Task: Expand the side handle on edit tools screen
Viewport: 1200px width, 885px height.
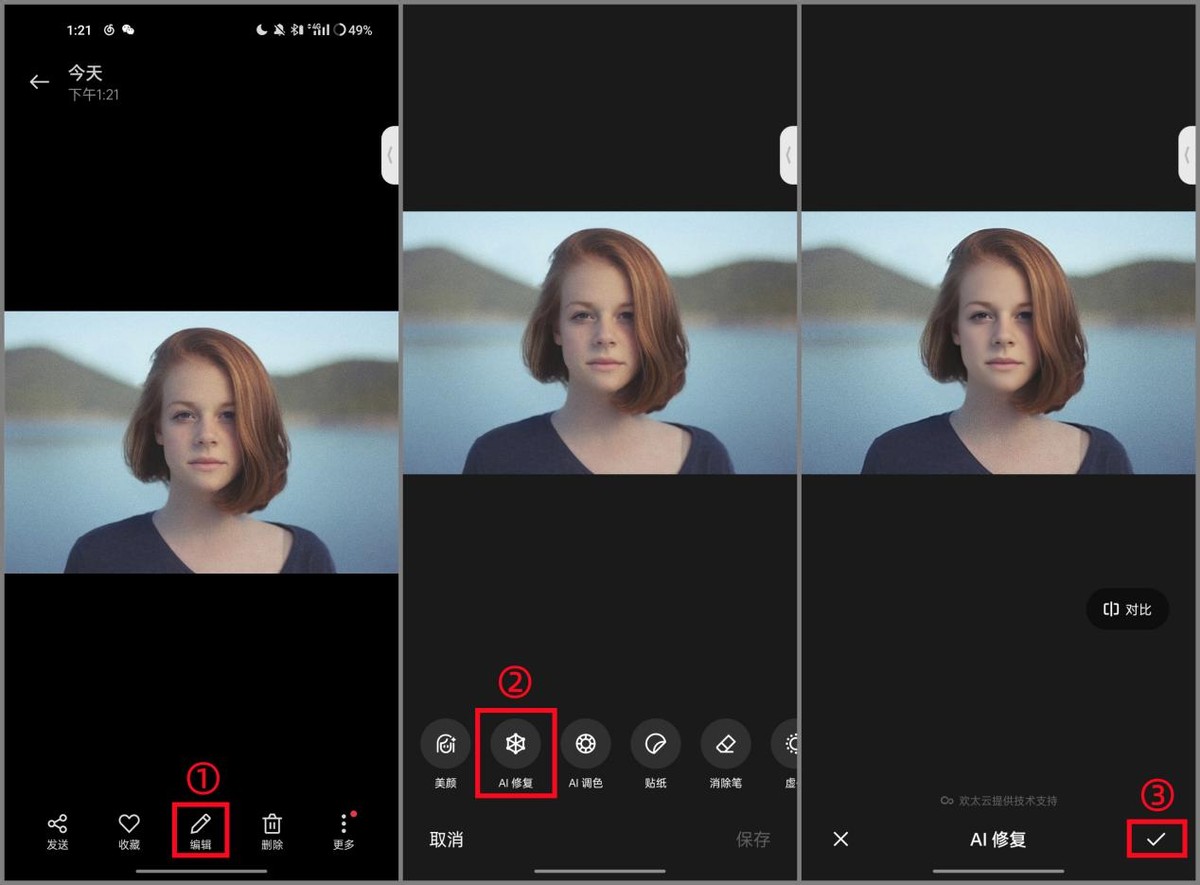Action: pyautogui.click(x=788, y=155)
